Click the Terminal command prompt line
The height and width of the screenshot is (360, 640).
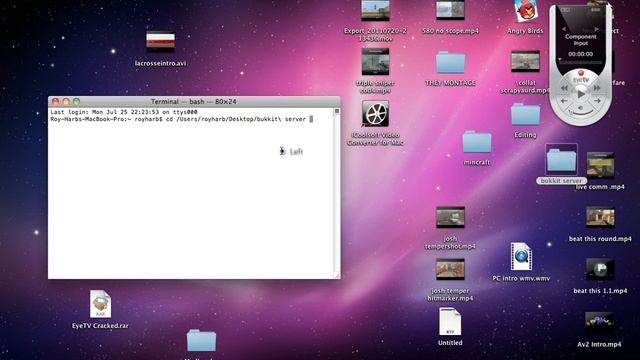click(182, 119)
